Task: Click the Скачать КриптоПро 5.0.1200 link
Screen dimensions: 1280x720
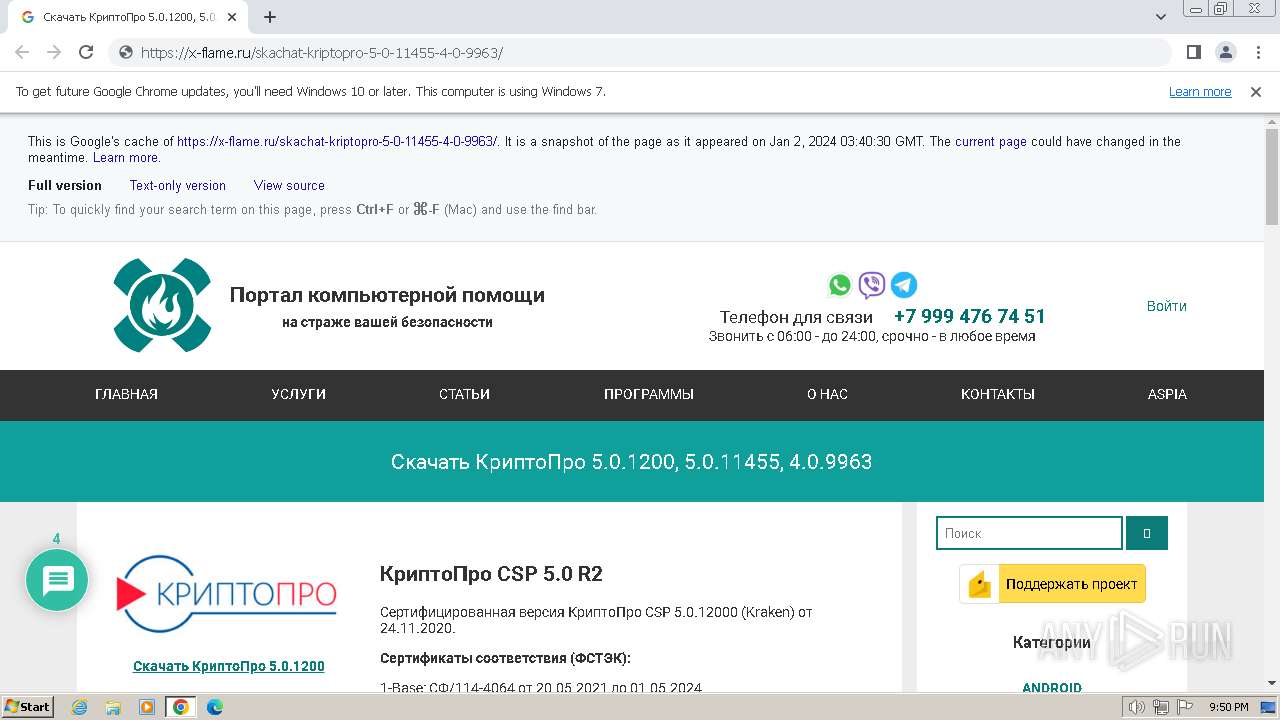Action: (x=228, y=666)
